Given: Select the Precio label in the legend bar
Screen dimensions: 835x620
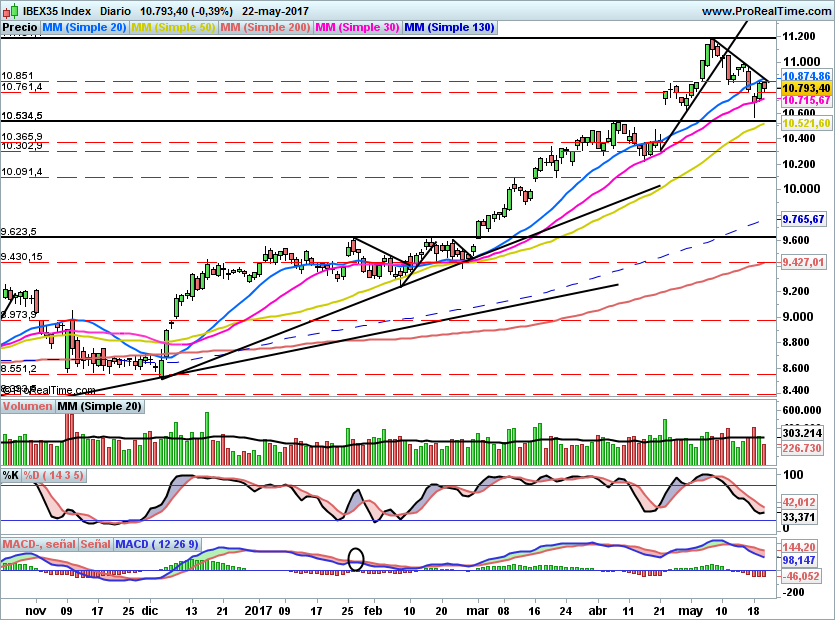Looking at the screenshot, I should (20, 27).
